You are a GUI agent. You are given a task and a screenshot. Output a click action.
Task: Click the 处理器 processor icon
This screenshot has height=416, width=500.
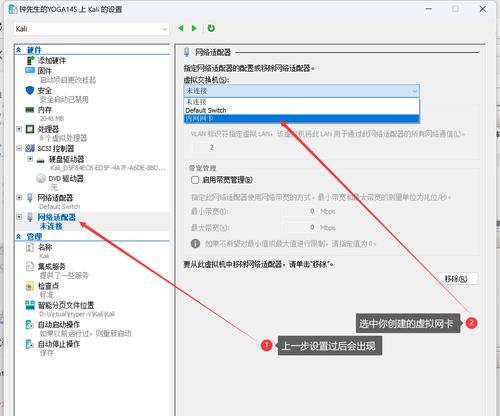point(30,129)
